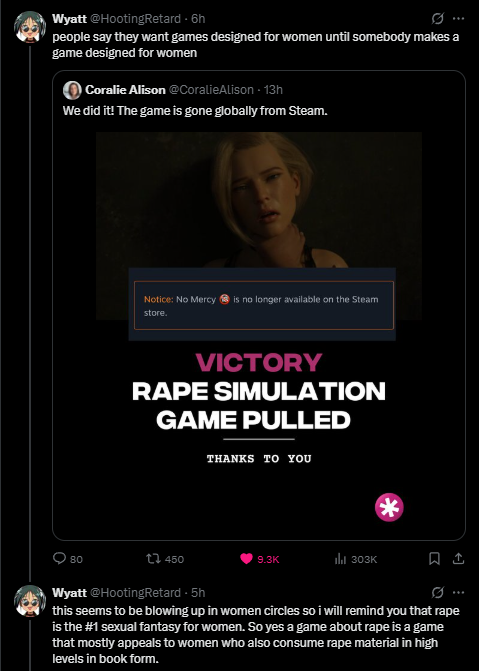Viewport: 479px width, 671px height.
Task: Open the pink asterisk logo in the image
Action: [x=389, y=507]
